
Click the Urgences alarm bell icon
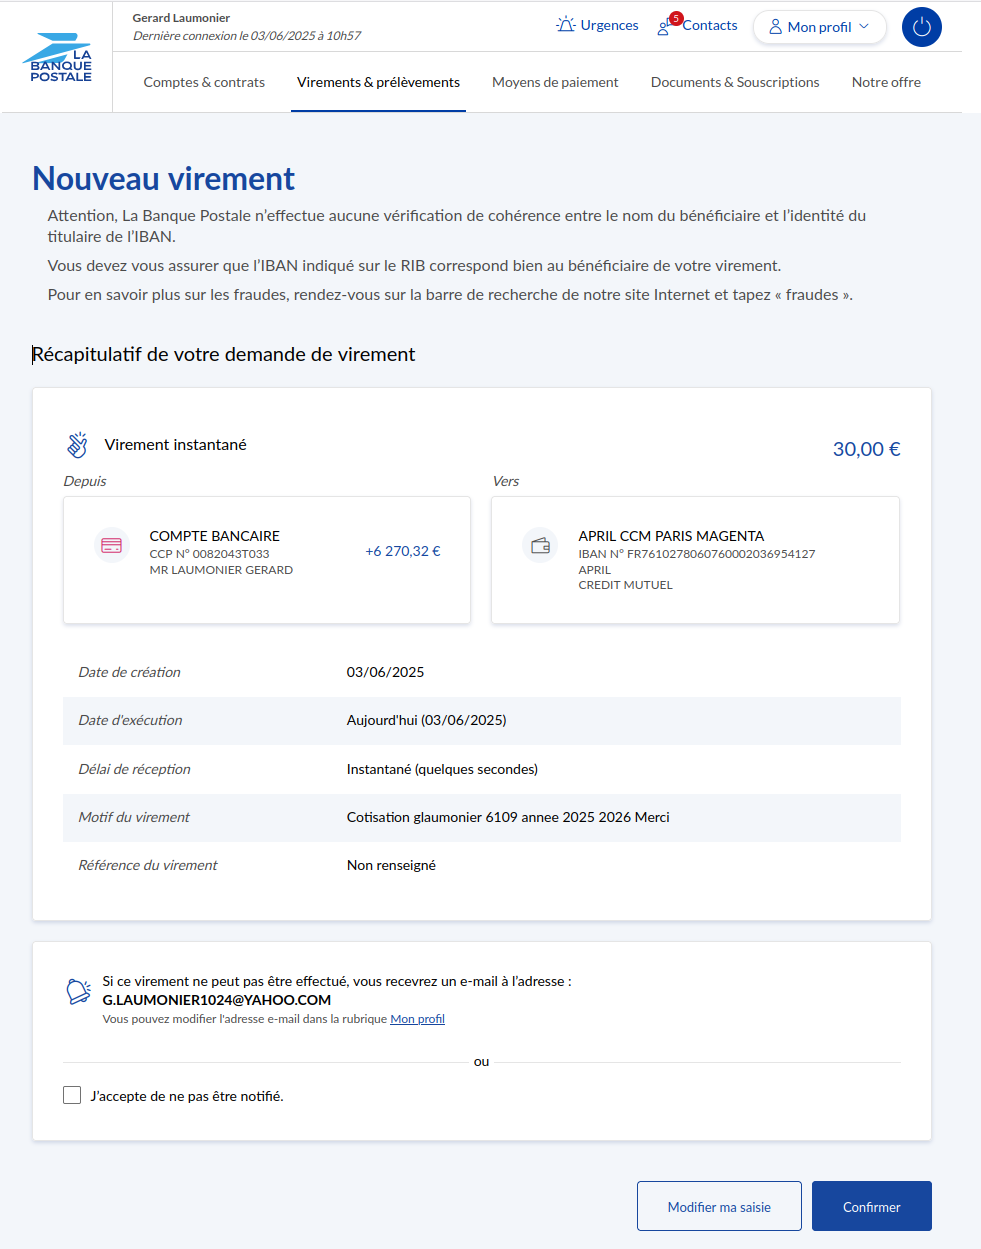click(566, 25)
